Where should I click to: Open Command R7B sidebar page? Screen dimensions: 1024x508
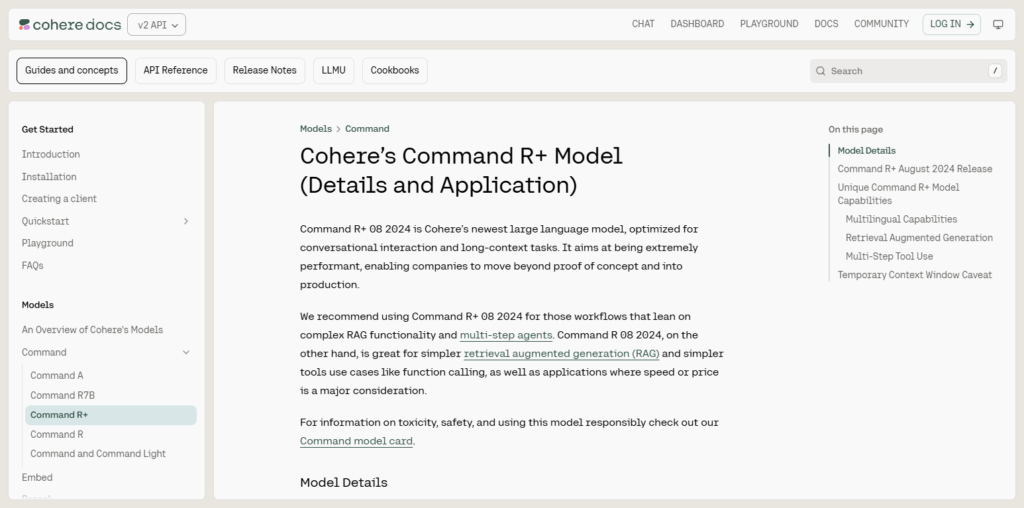(x=63, y=395)
